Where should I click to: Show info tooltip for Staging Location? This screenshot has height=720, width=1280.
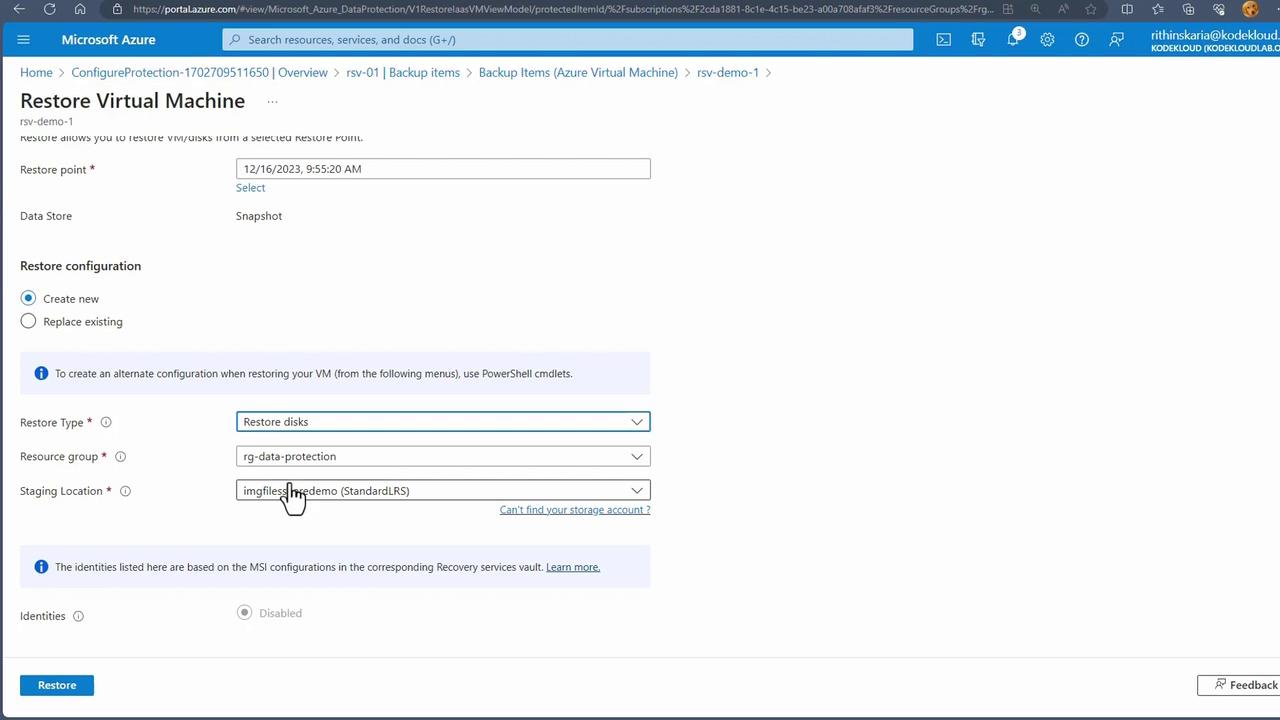[x=125, y=491]
